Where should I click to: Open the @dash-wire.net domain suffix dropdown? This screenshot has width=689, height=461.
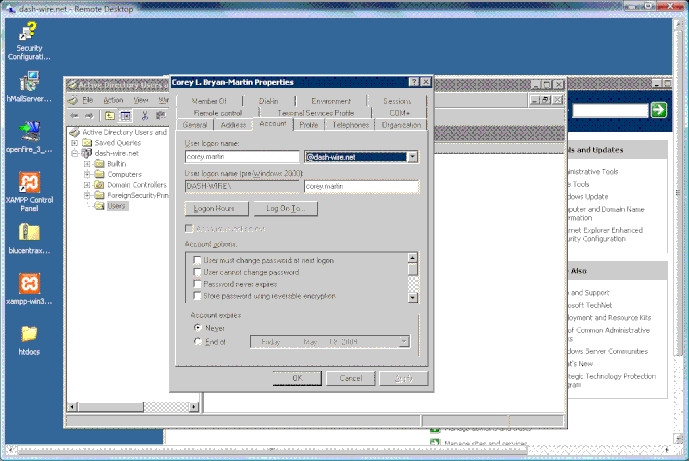pyautogui.click(x=412, y=157)
